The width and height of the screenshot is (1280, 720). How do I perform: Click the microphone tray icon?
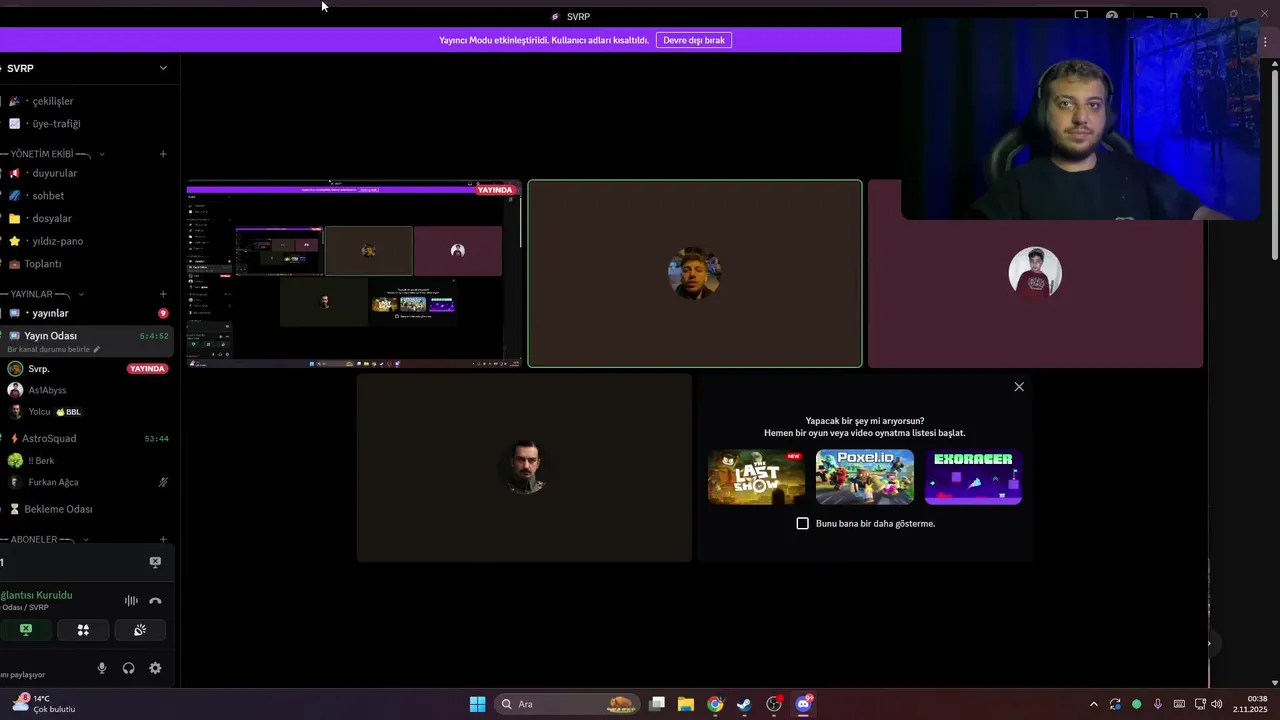tap(1158, 704)
